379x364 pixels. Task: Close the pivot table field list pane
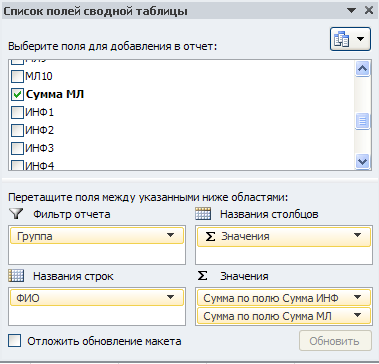tap(369, 10)
